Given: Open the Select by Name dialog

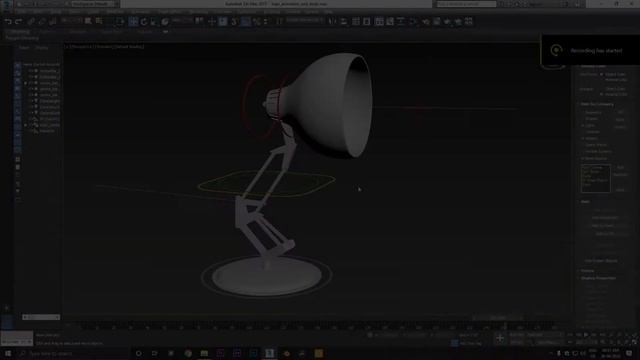Looking at the screenshot, I should point(99,21).
